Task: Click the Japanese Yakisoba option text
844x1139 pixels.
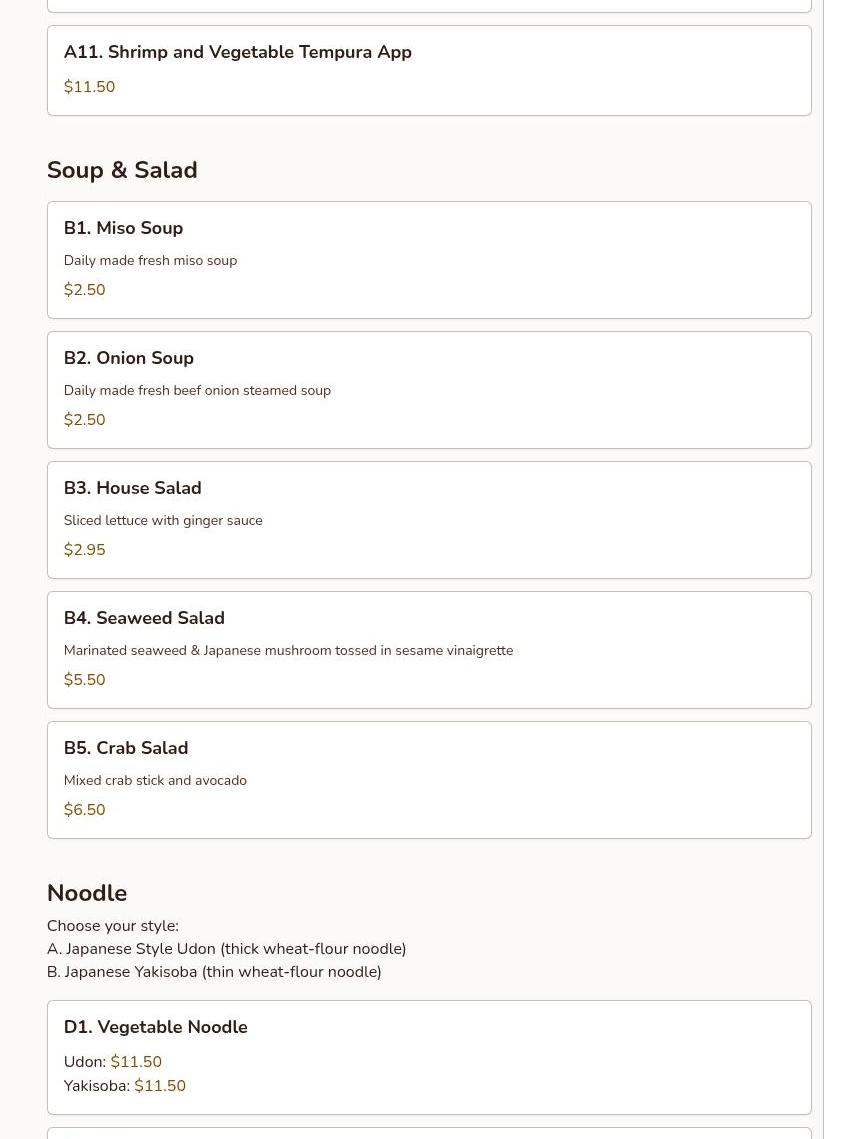Action: tap(214, 972)
